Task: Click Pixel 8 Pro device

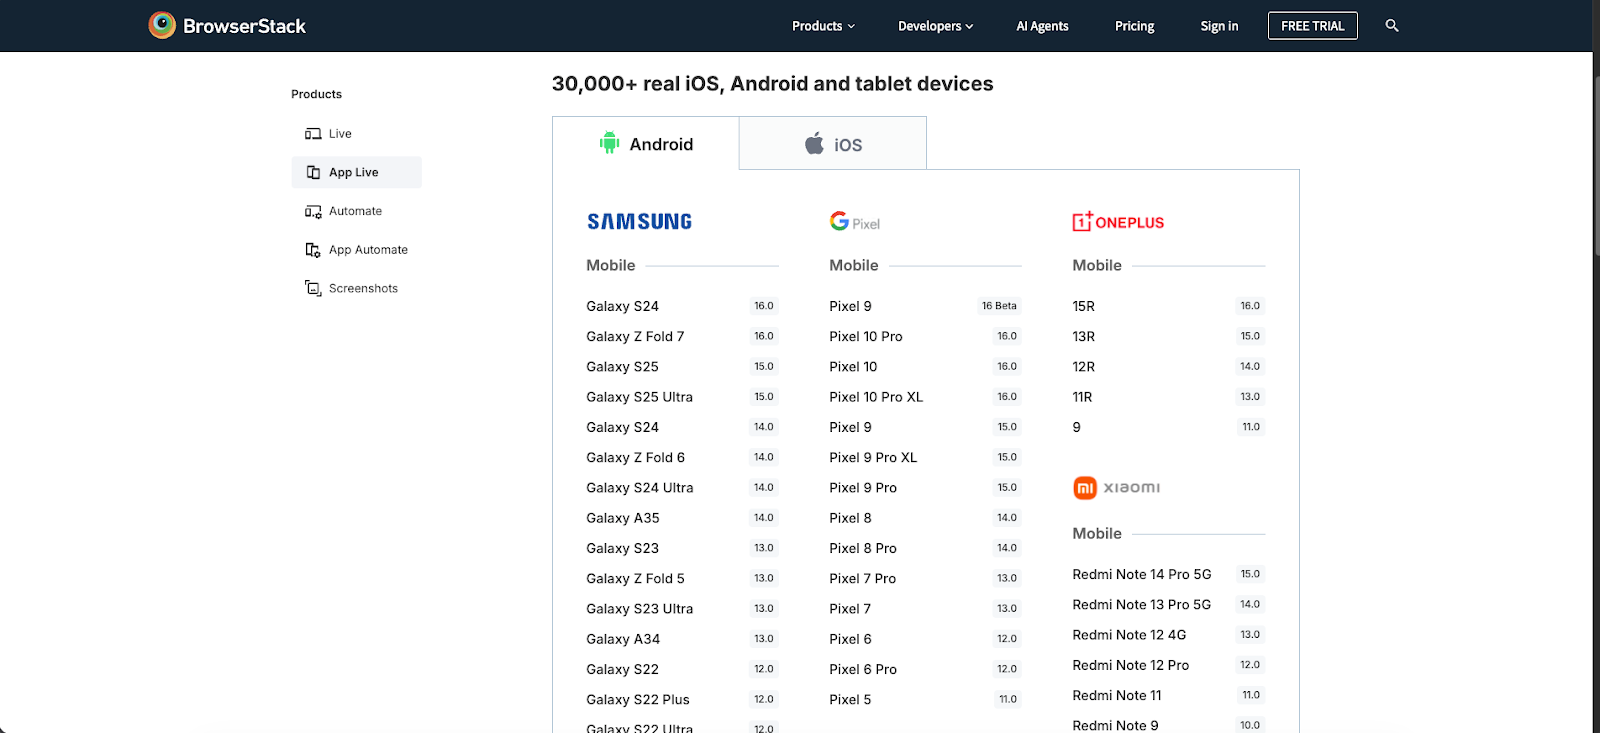Action: coord(863,548)
